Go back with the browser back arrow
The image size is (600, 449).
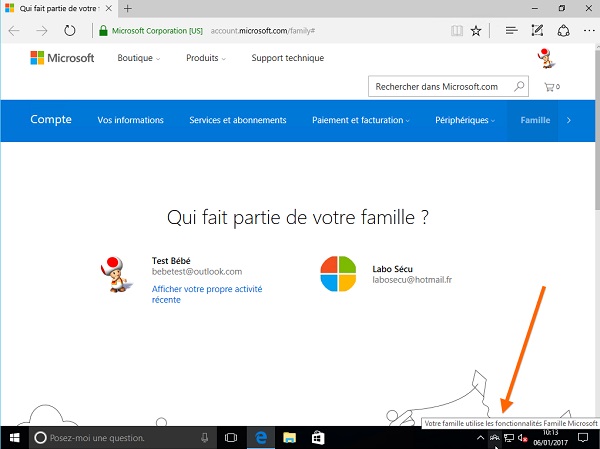14,31
